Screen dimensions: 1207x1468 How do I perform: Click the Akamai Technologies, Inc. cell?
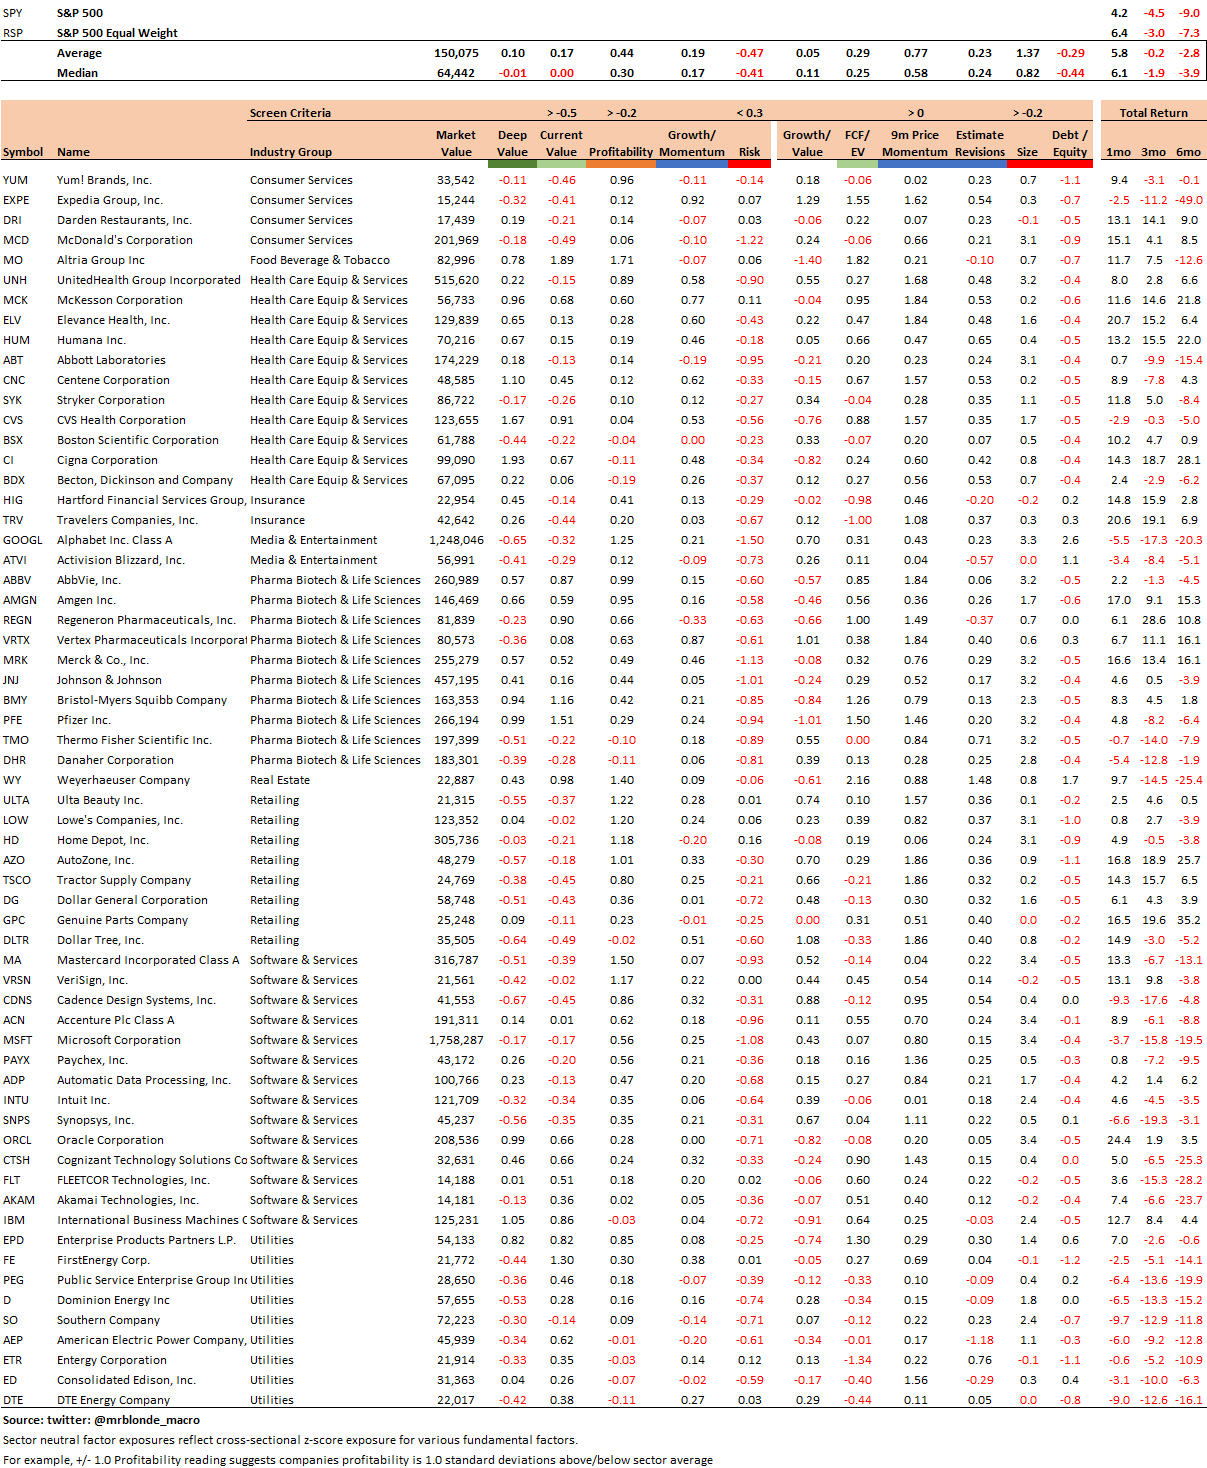tap(128, 1200)
